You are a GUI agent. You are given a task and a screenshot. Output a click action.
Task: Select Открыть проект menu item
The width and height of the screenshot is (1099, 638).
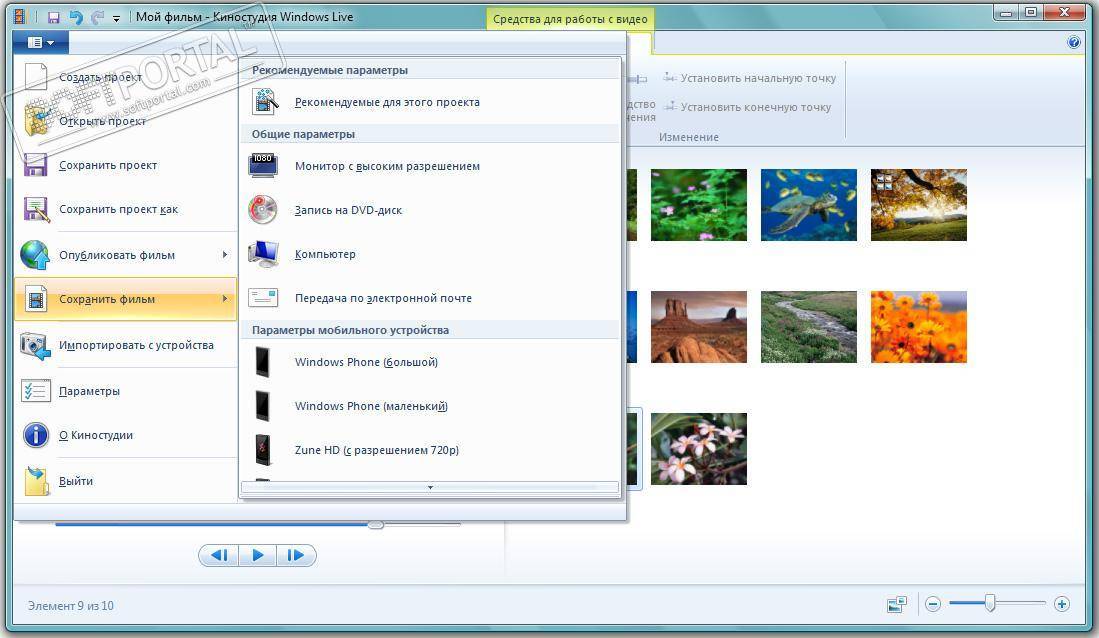point(125,121)
